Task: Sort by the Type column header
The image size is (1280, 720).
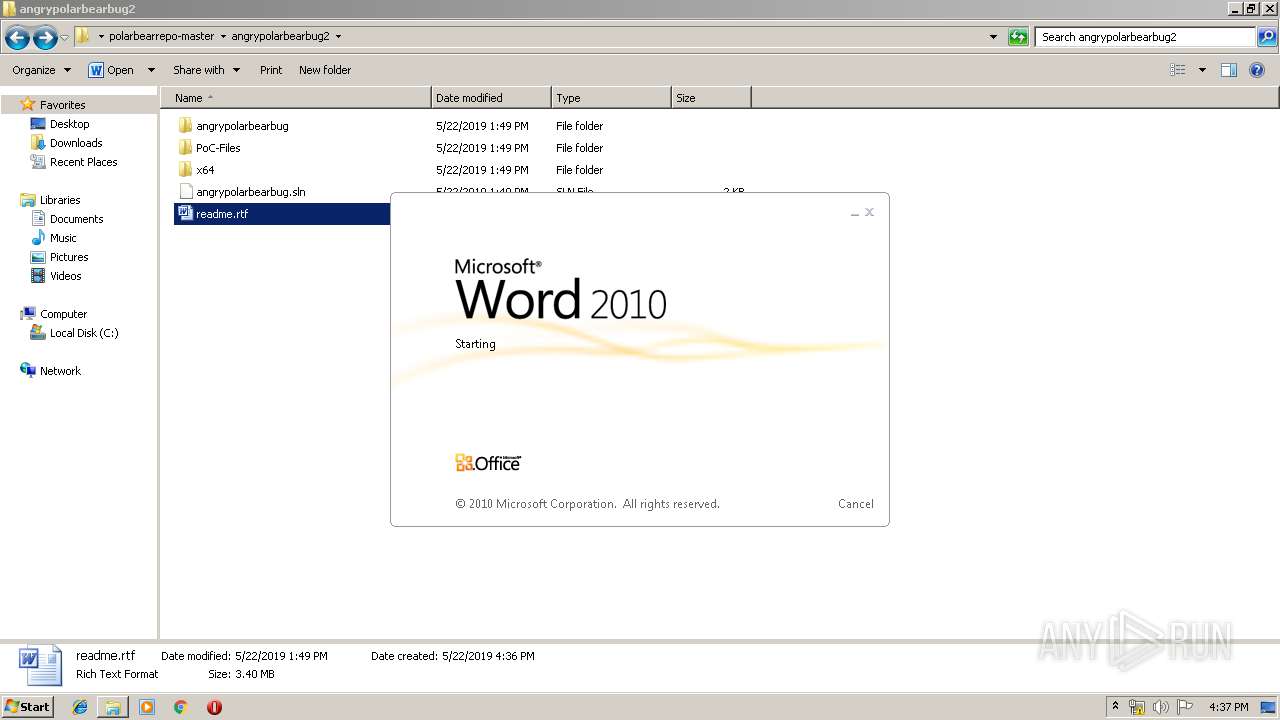Action: tap(611, 98)
